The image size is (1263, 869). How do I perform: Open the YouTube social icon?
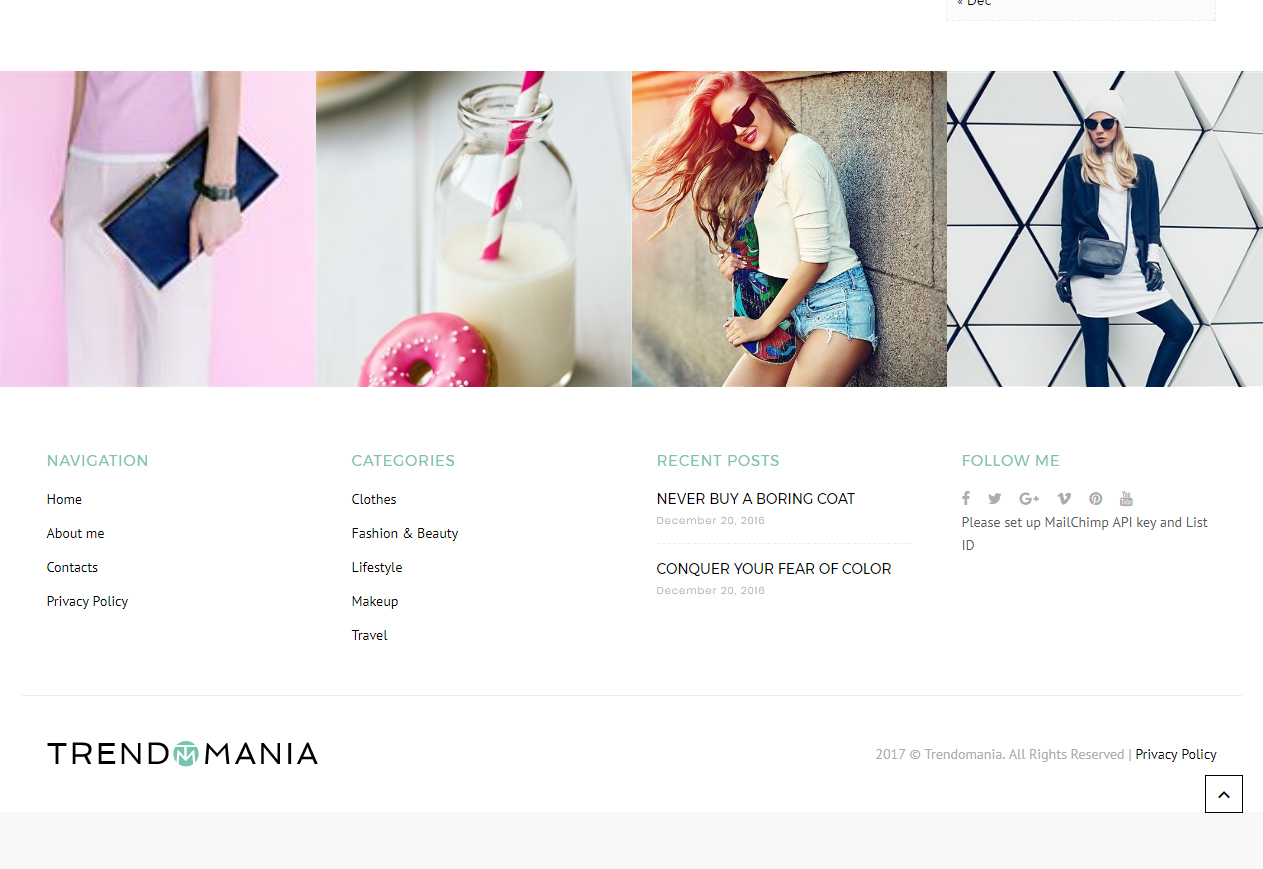pos(1126,498)
